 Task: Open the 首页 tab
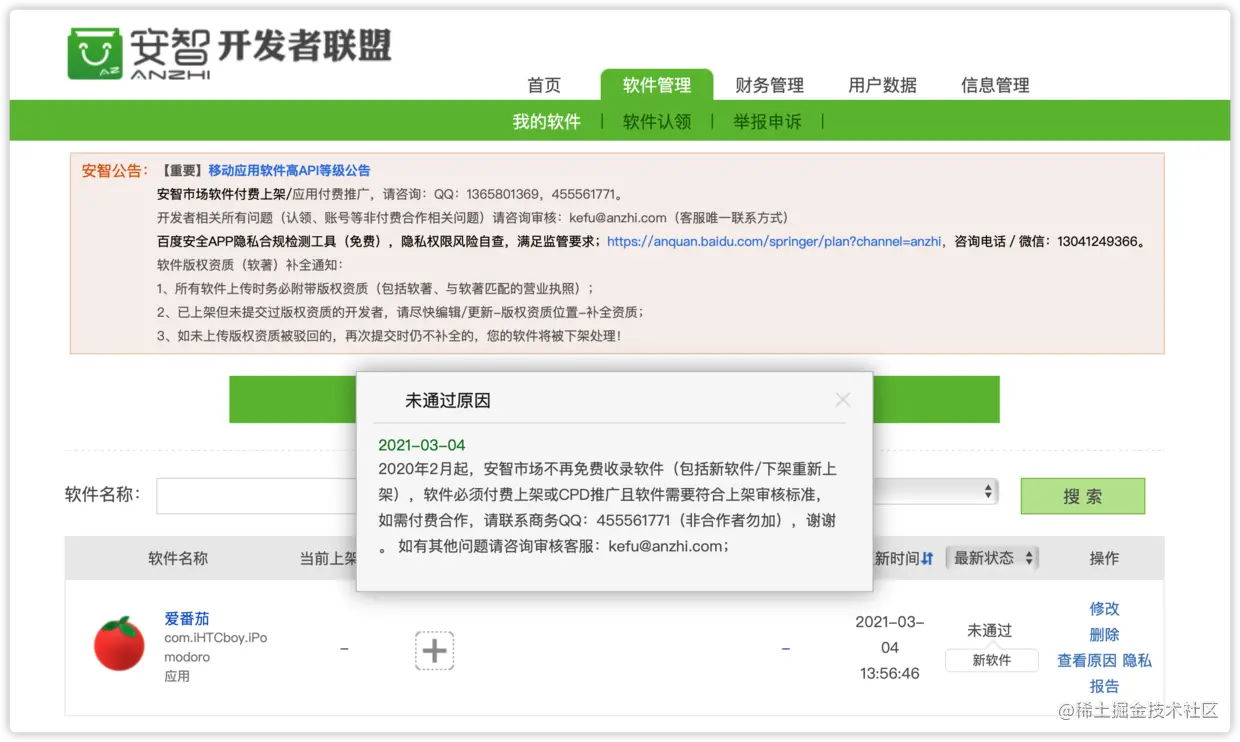[x=544, y=85]
